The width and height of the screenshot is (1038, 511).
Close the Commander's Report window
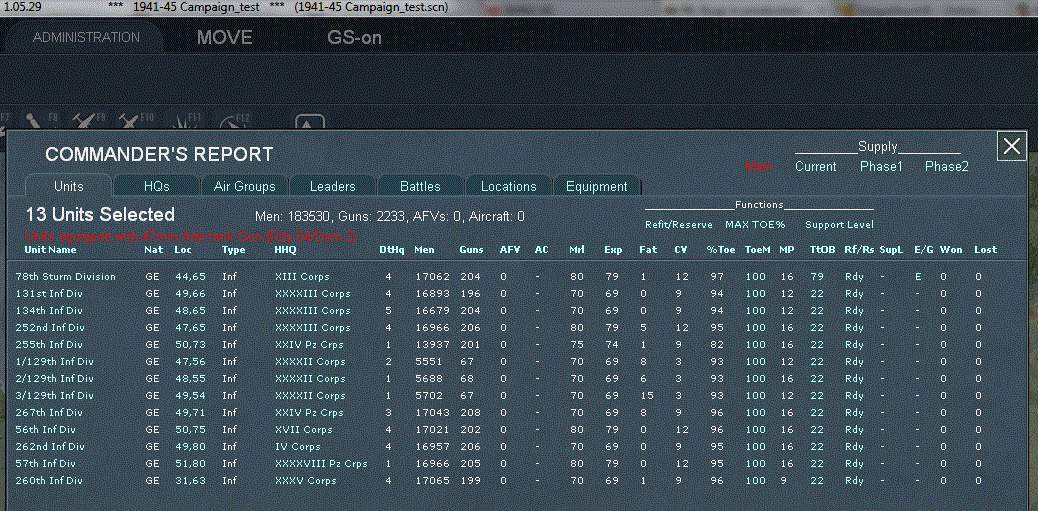1012,146
